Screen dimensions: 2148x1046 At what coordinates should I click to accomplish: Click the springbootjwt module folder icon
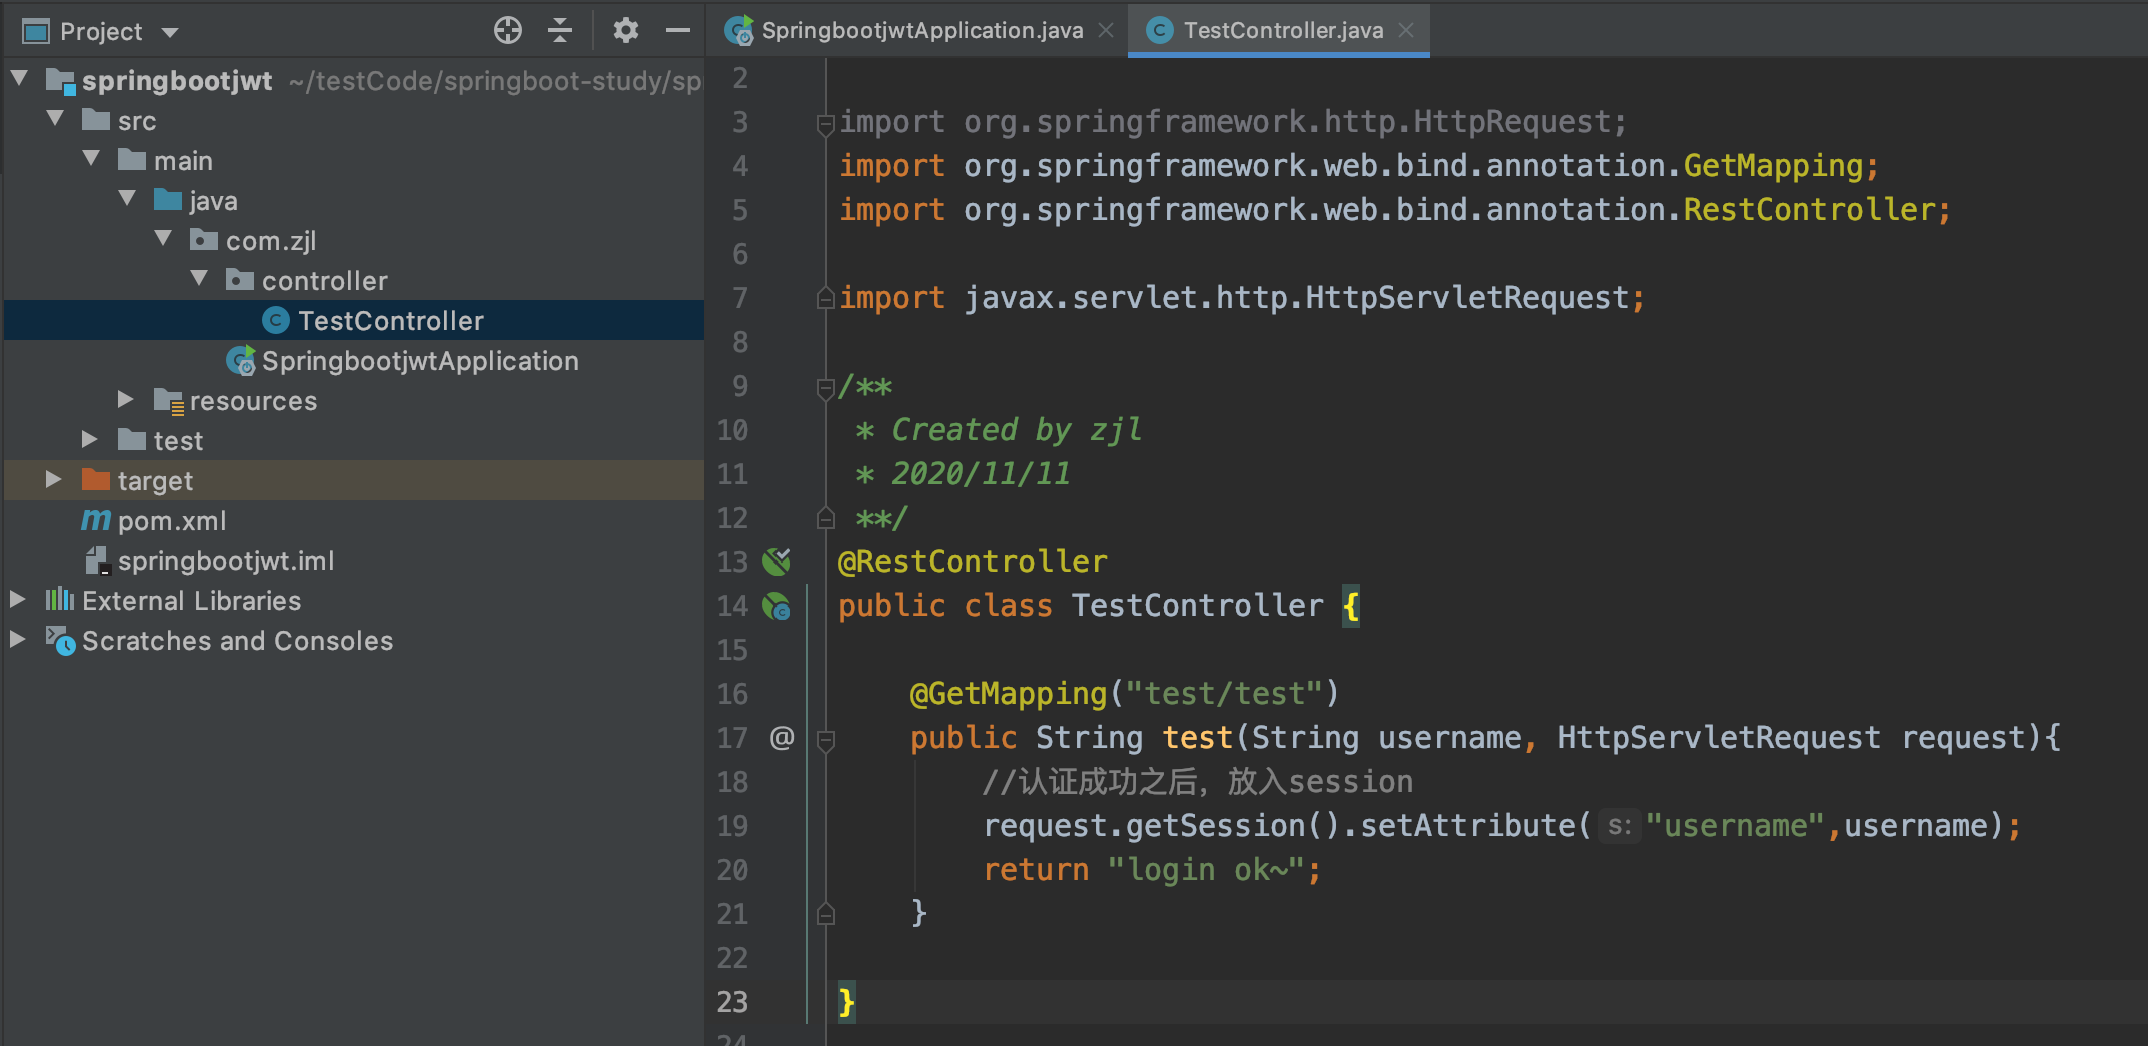[60, 80]
